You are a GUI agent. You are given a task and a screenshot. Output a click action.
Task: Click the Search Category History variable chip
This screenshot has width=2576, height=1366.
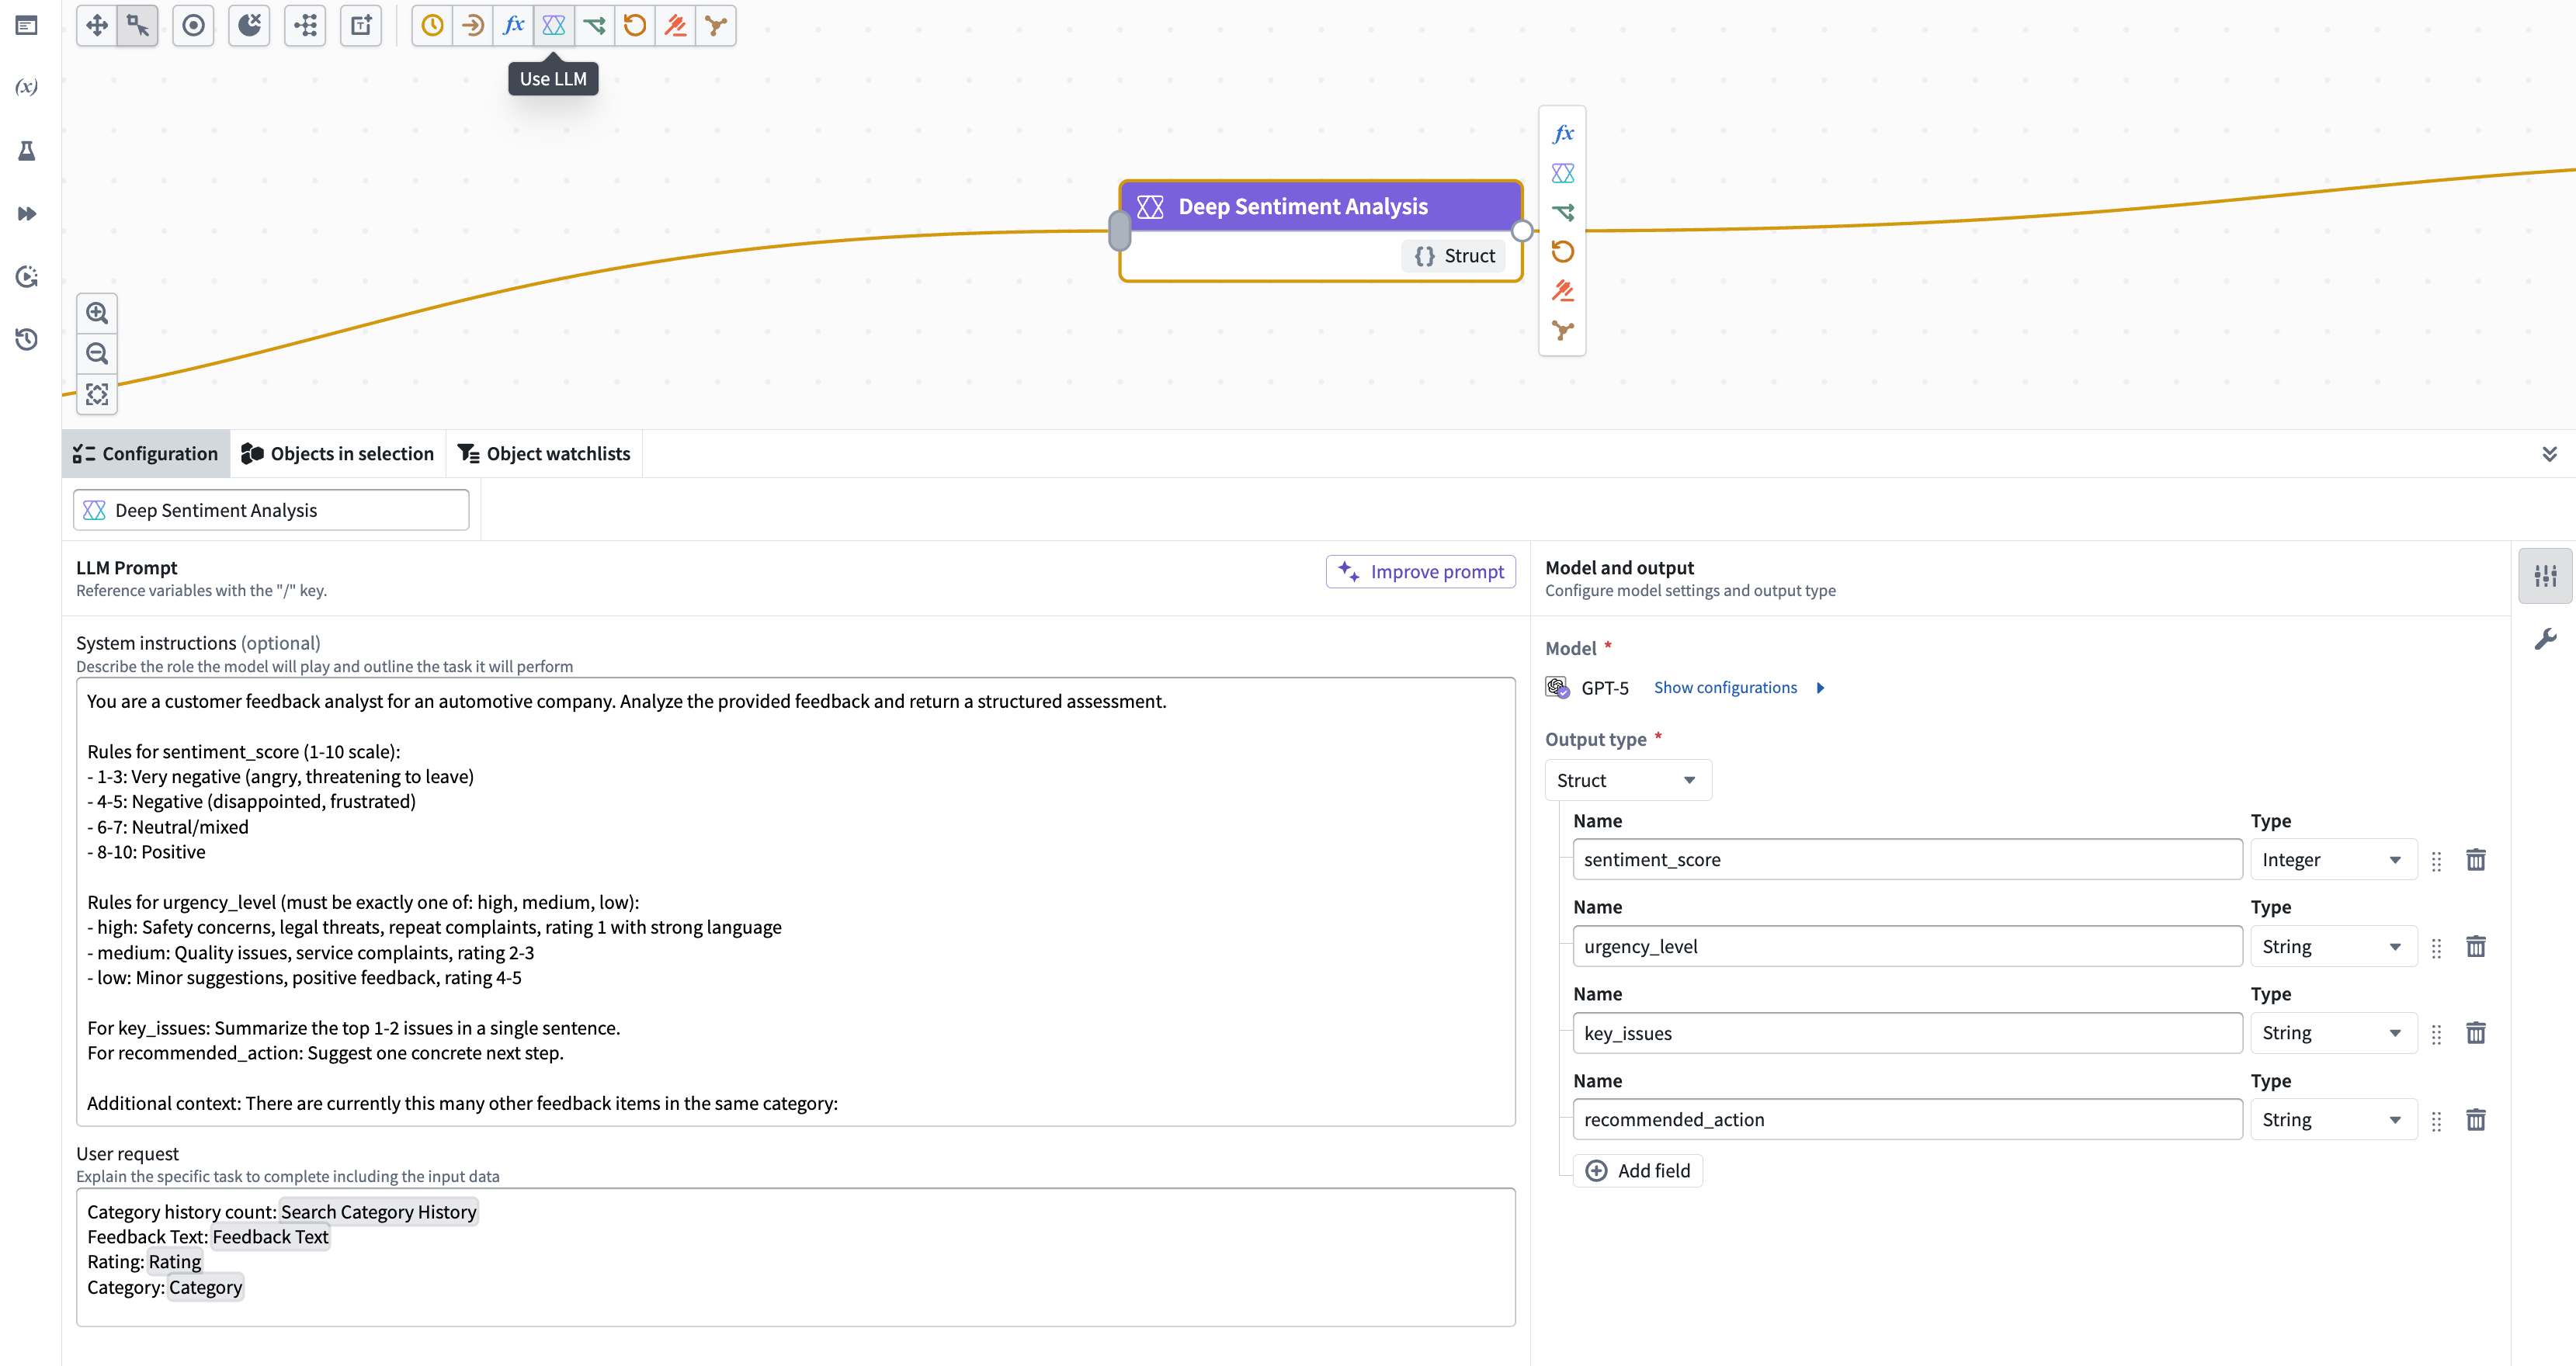[378, 1212]
